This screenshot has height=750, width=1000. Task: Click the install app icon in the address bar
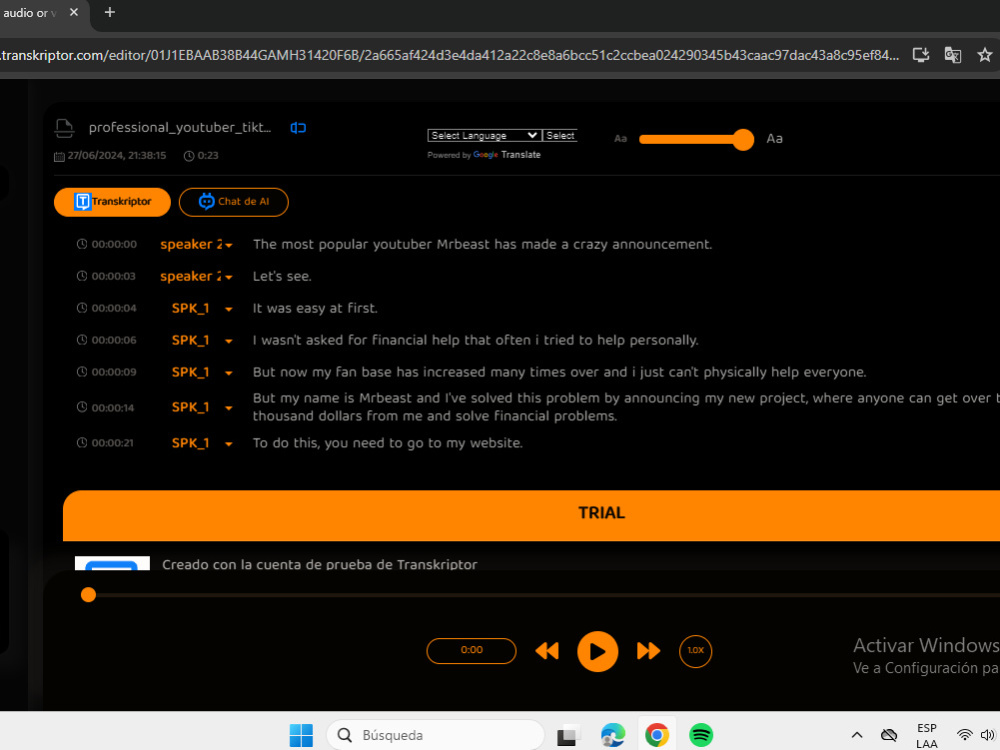tap(920, 55)
